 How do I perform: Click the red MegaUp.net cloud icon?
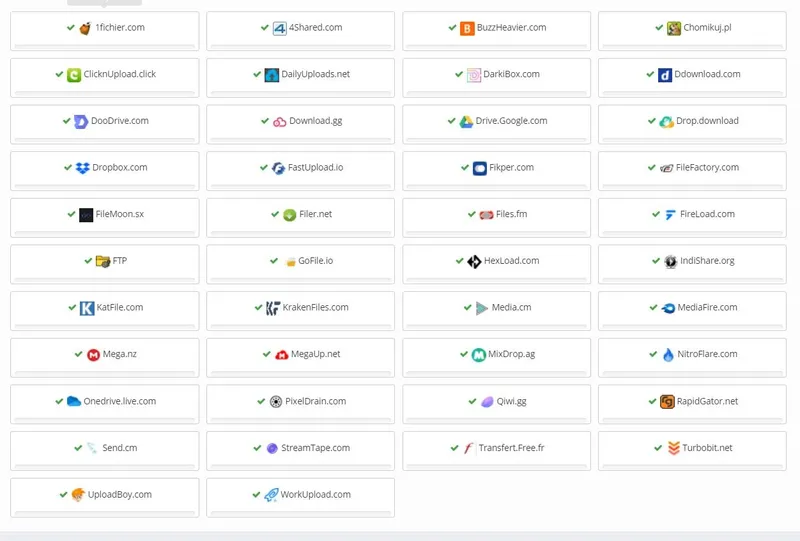(282, 355)
